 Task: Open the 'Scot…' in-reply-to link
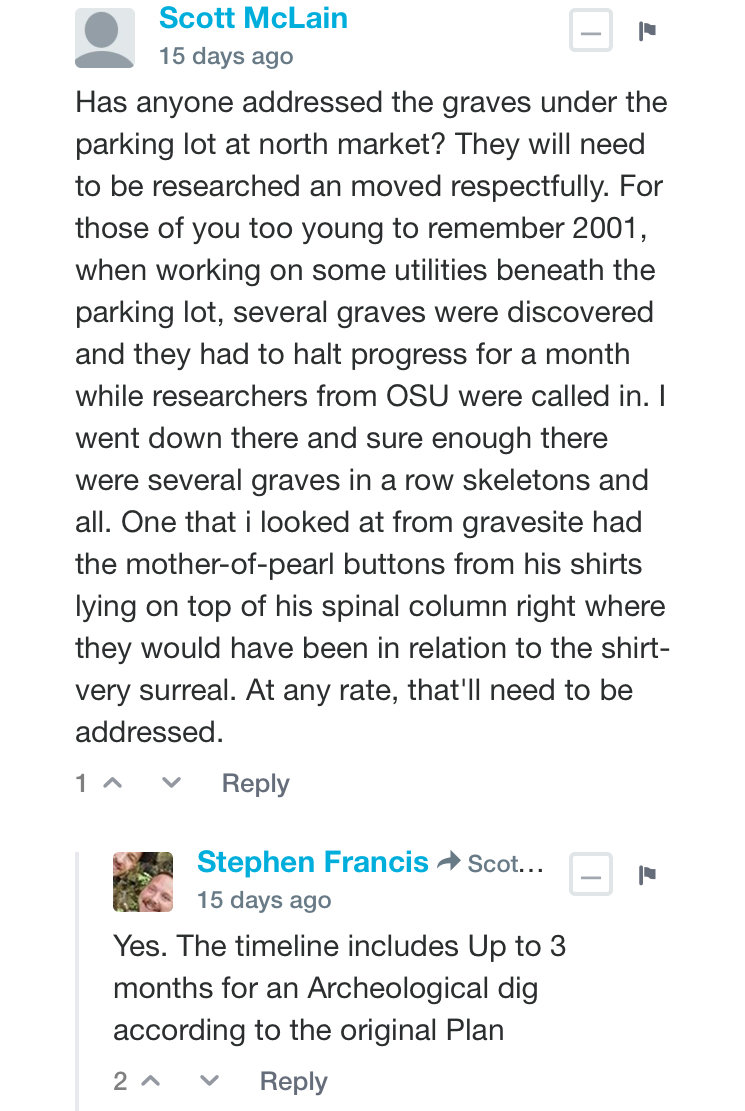point(505,864)
